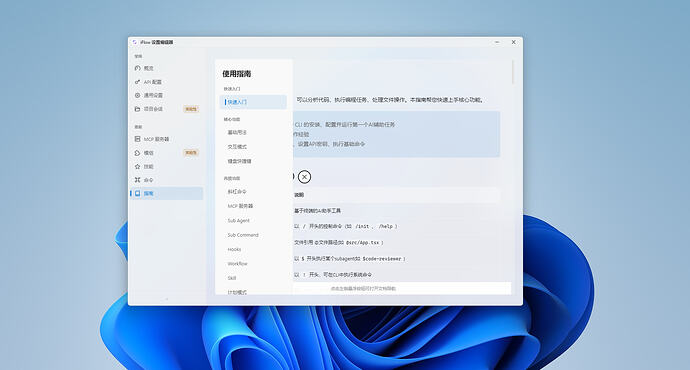Open 计划模式 in the guide navigation

point(237,292)
